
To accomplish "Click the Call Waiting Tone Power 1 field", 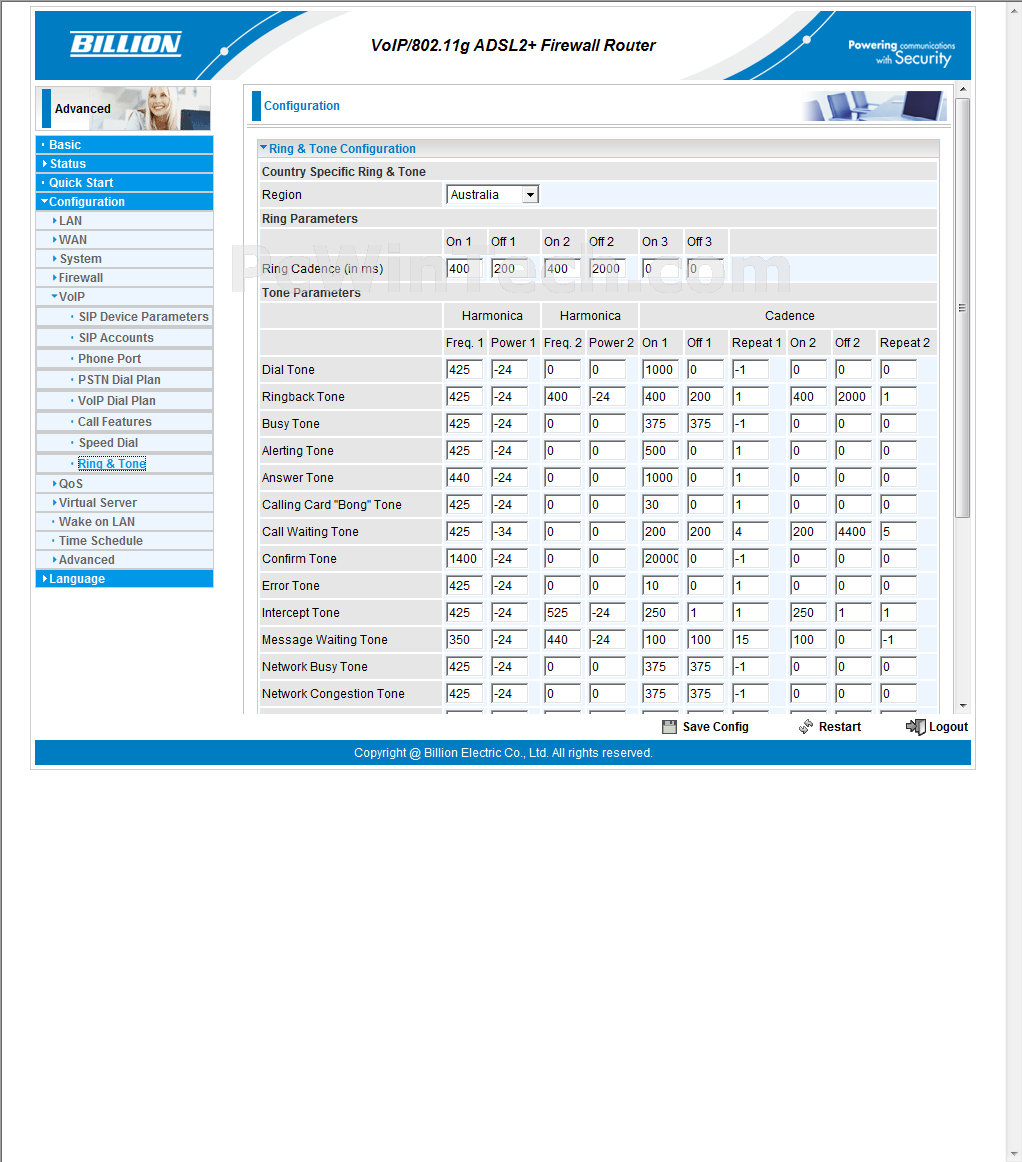I will click(x=510, y=531).
